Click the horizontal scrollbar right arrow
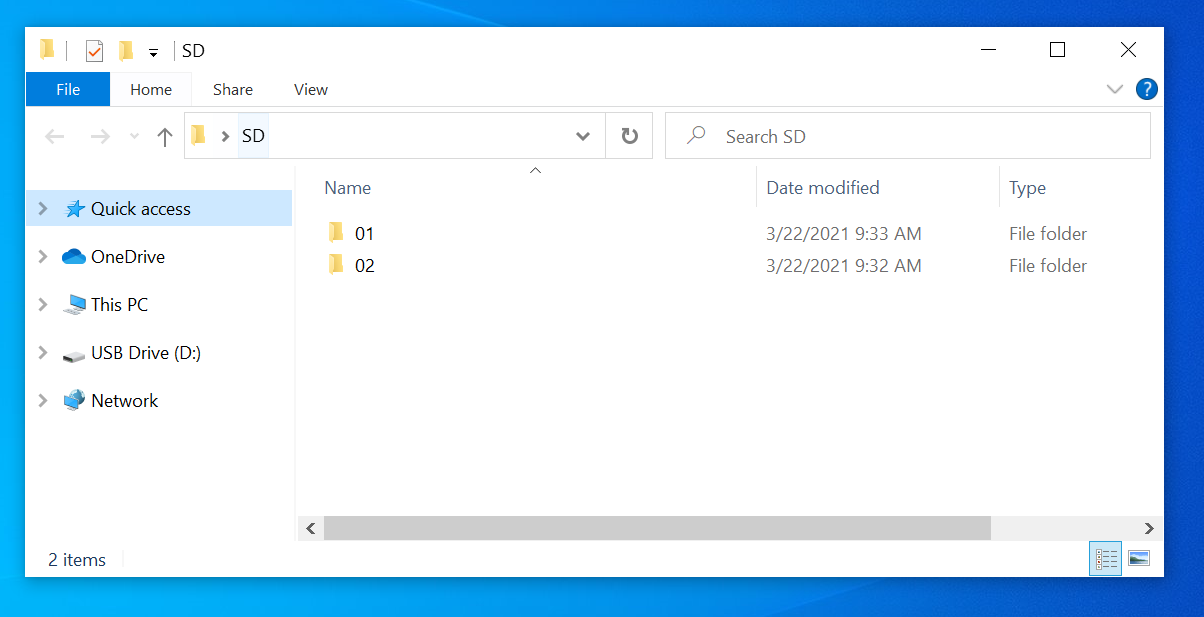The image size is (1204, 617). tap(1150, 528)
